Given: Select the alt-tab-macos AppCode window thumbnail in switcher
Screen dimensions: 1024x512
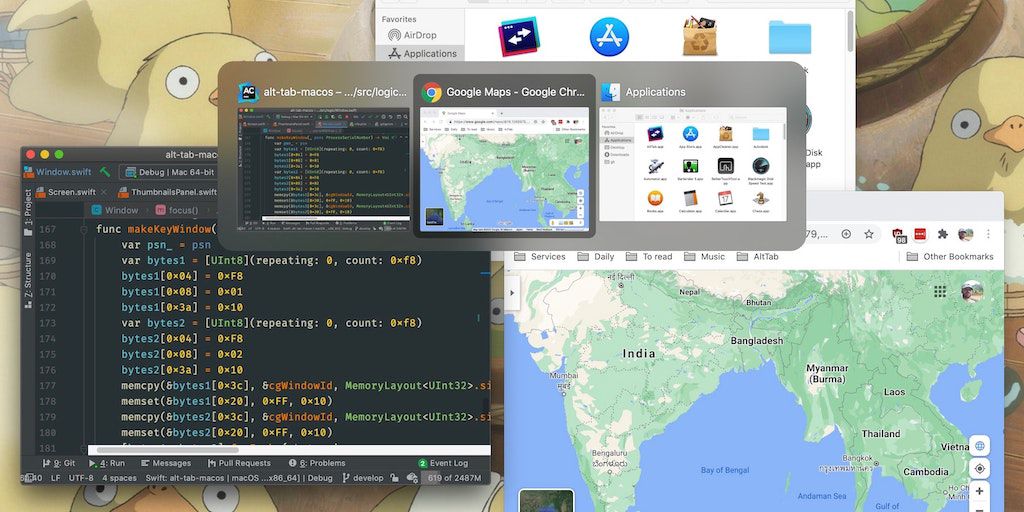Looking at the screenshot, I should point(324,168).
